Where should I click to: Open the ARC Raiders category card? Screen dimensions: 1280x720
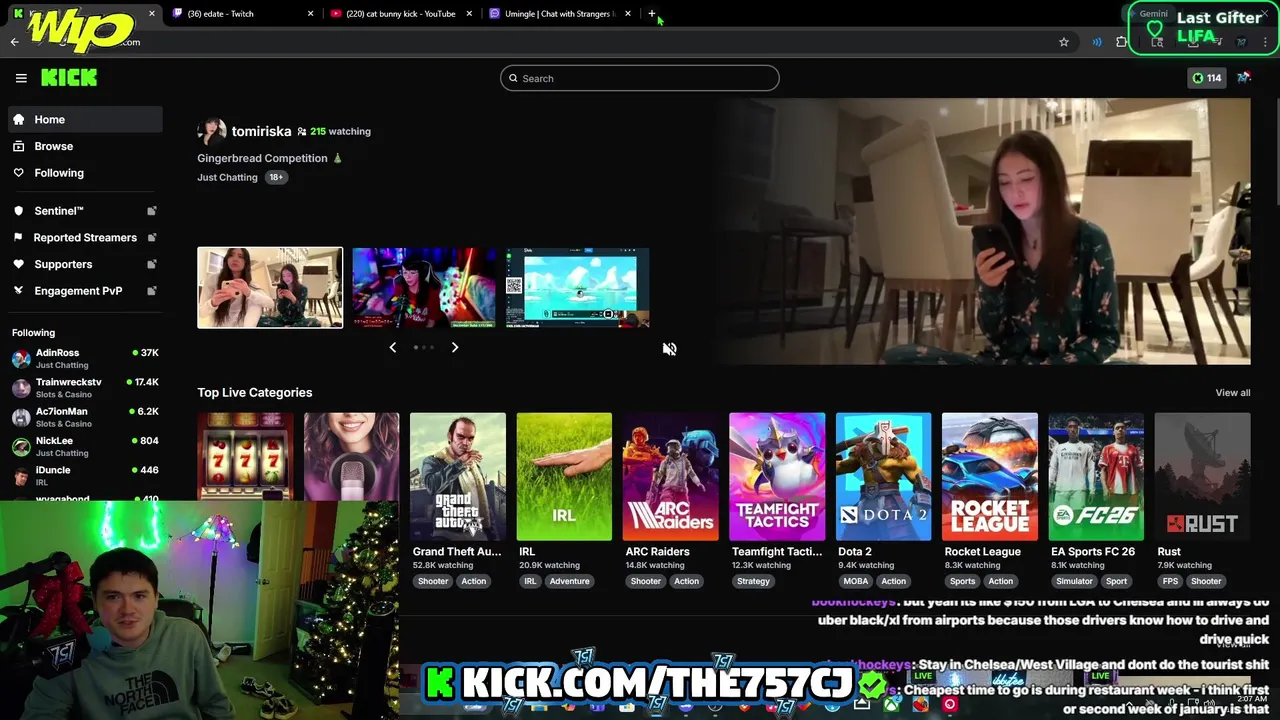[x=670, y=477]
